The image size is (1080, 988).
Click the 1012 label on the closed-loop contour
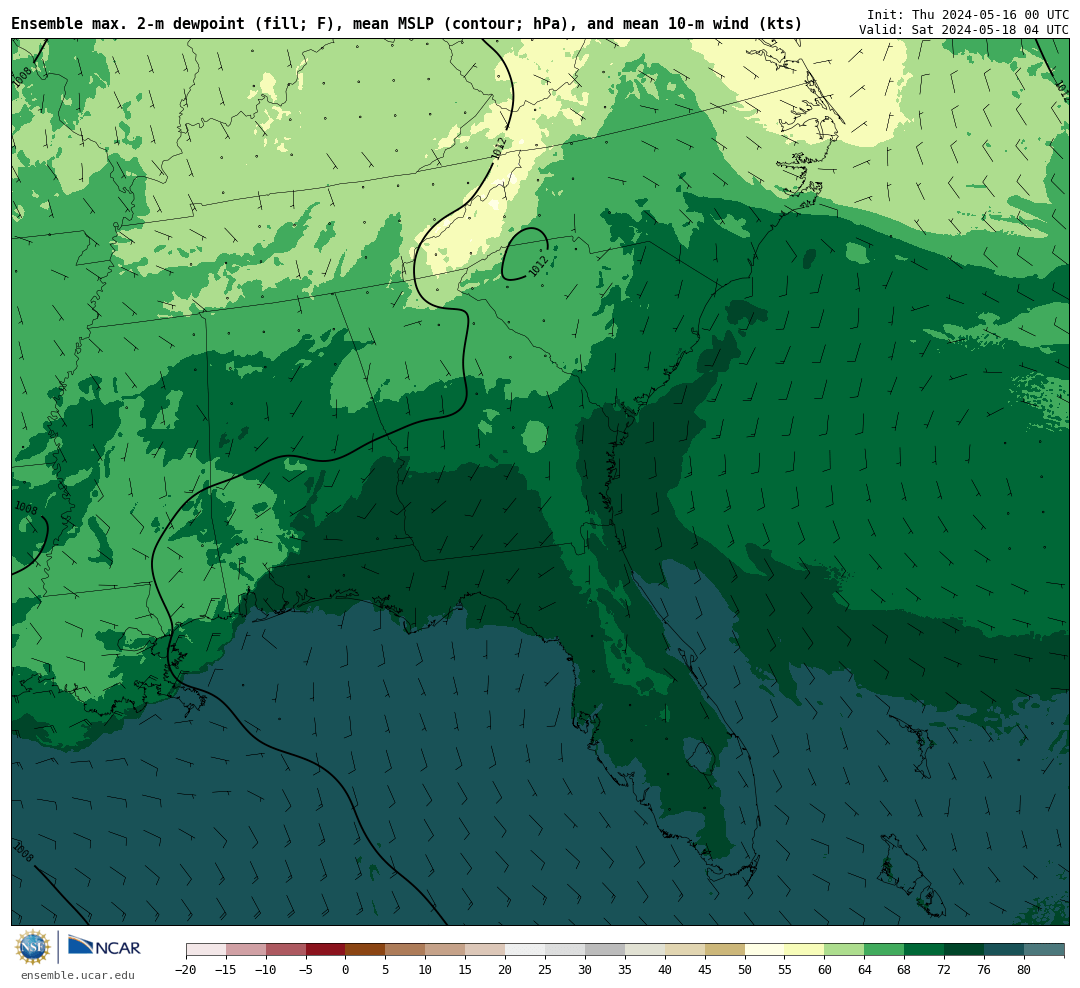pyautogui.click(x=538, y=266)
